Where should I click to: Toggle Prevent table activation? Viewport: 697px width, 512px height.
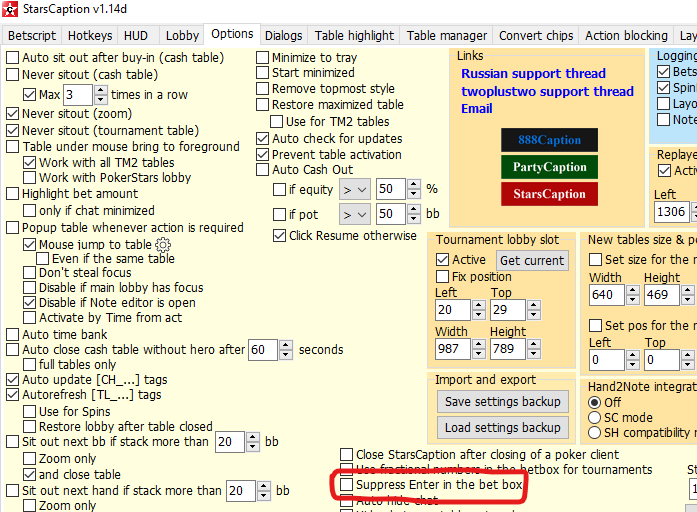tap(262, 155)
